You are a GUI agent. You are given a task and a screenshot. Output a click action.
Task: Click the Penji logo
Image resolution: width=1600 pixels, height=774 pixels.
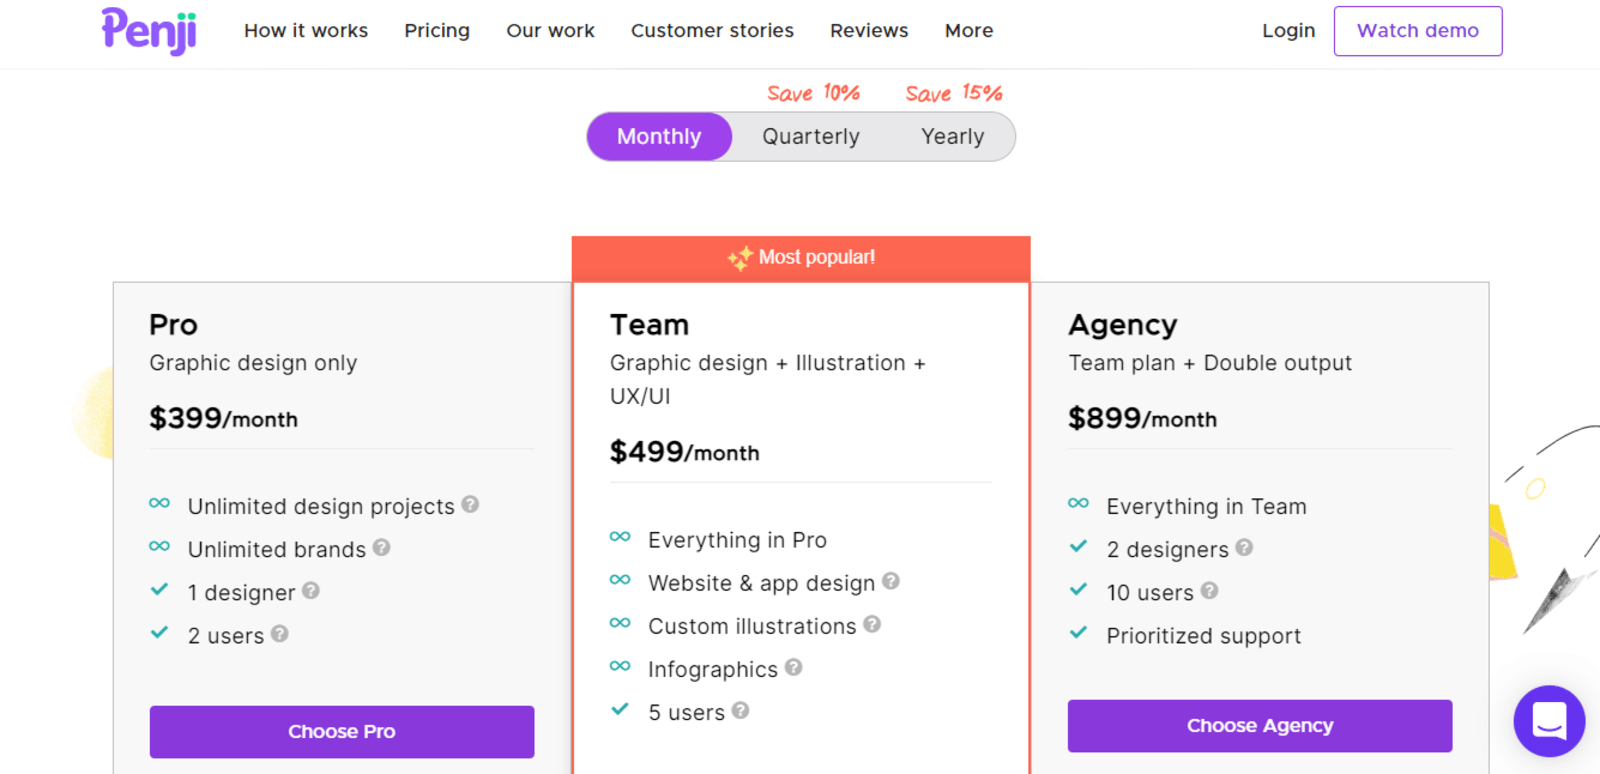pos(148,31)
